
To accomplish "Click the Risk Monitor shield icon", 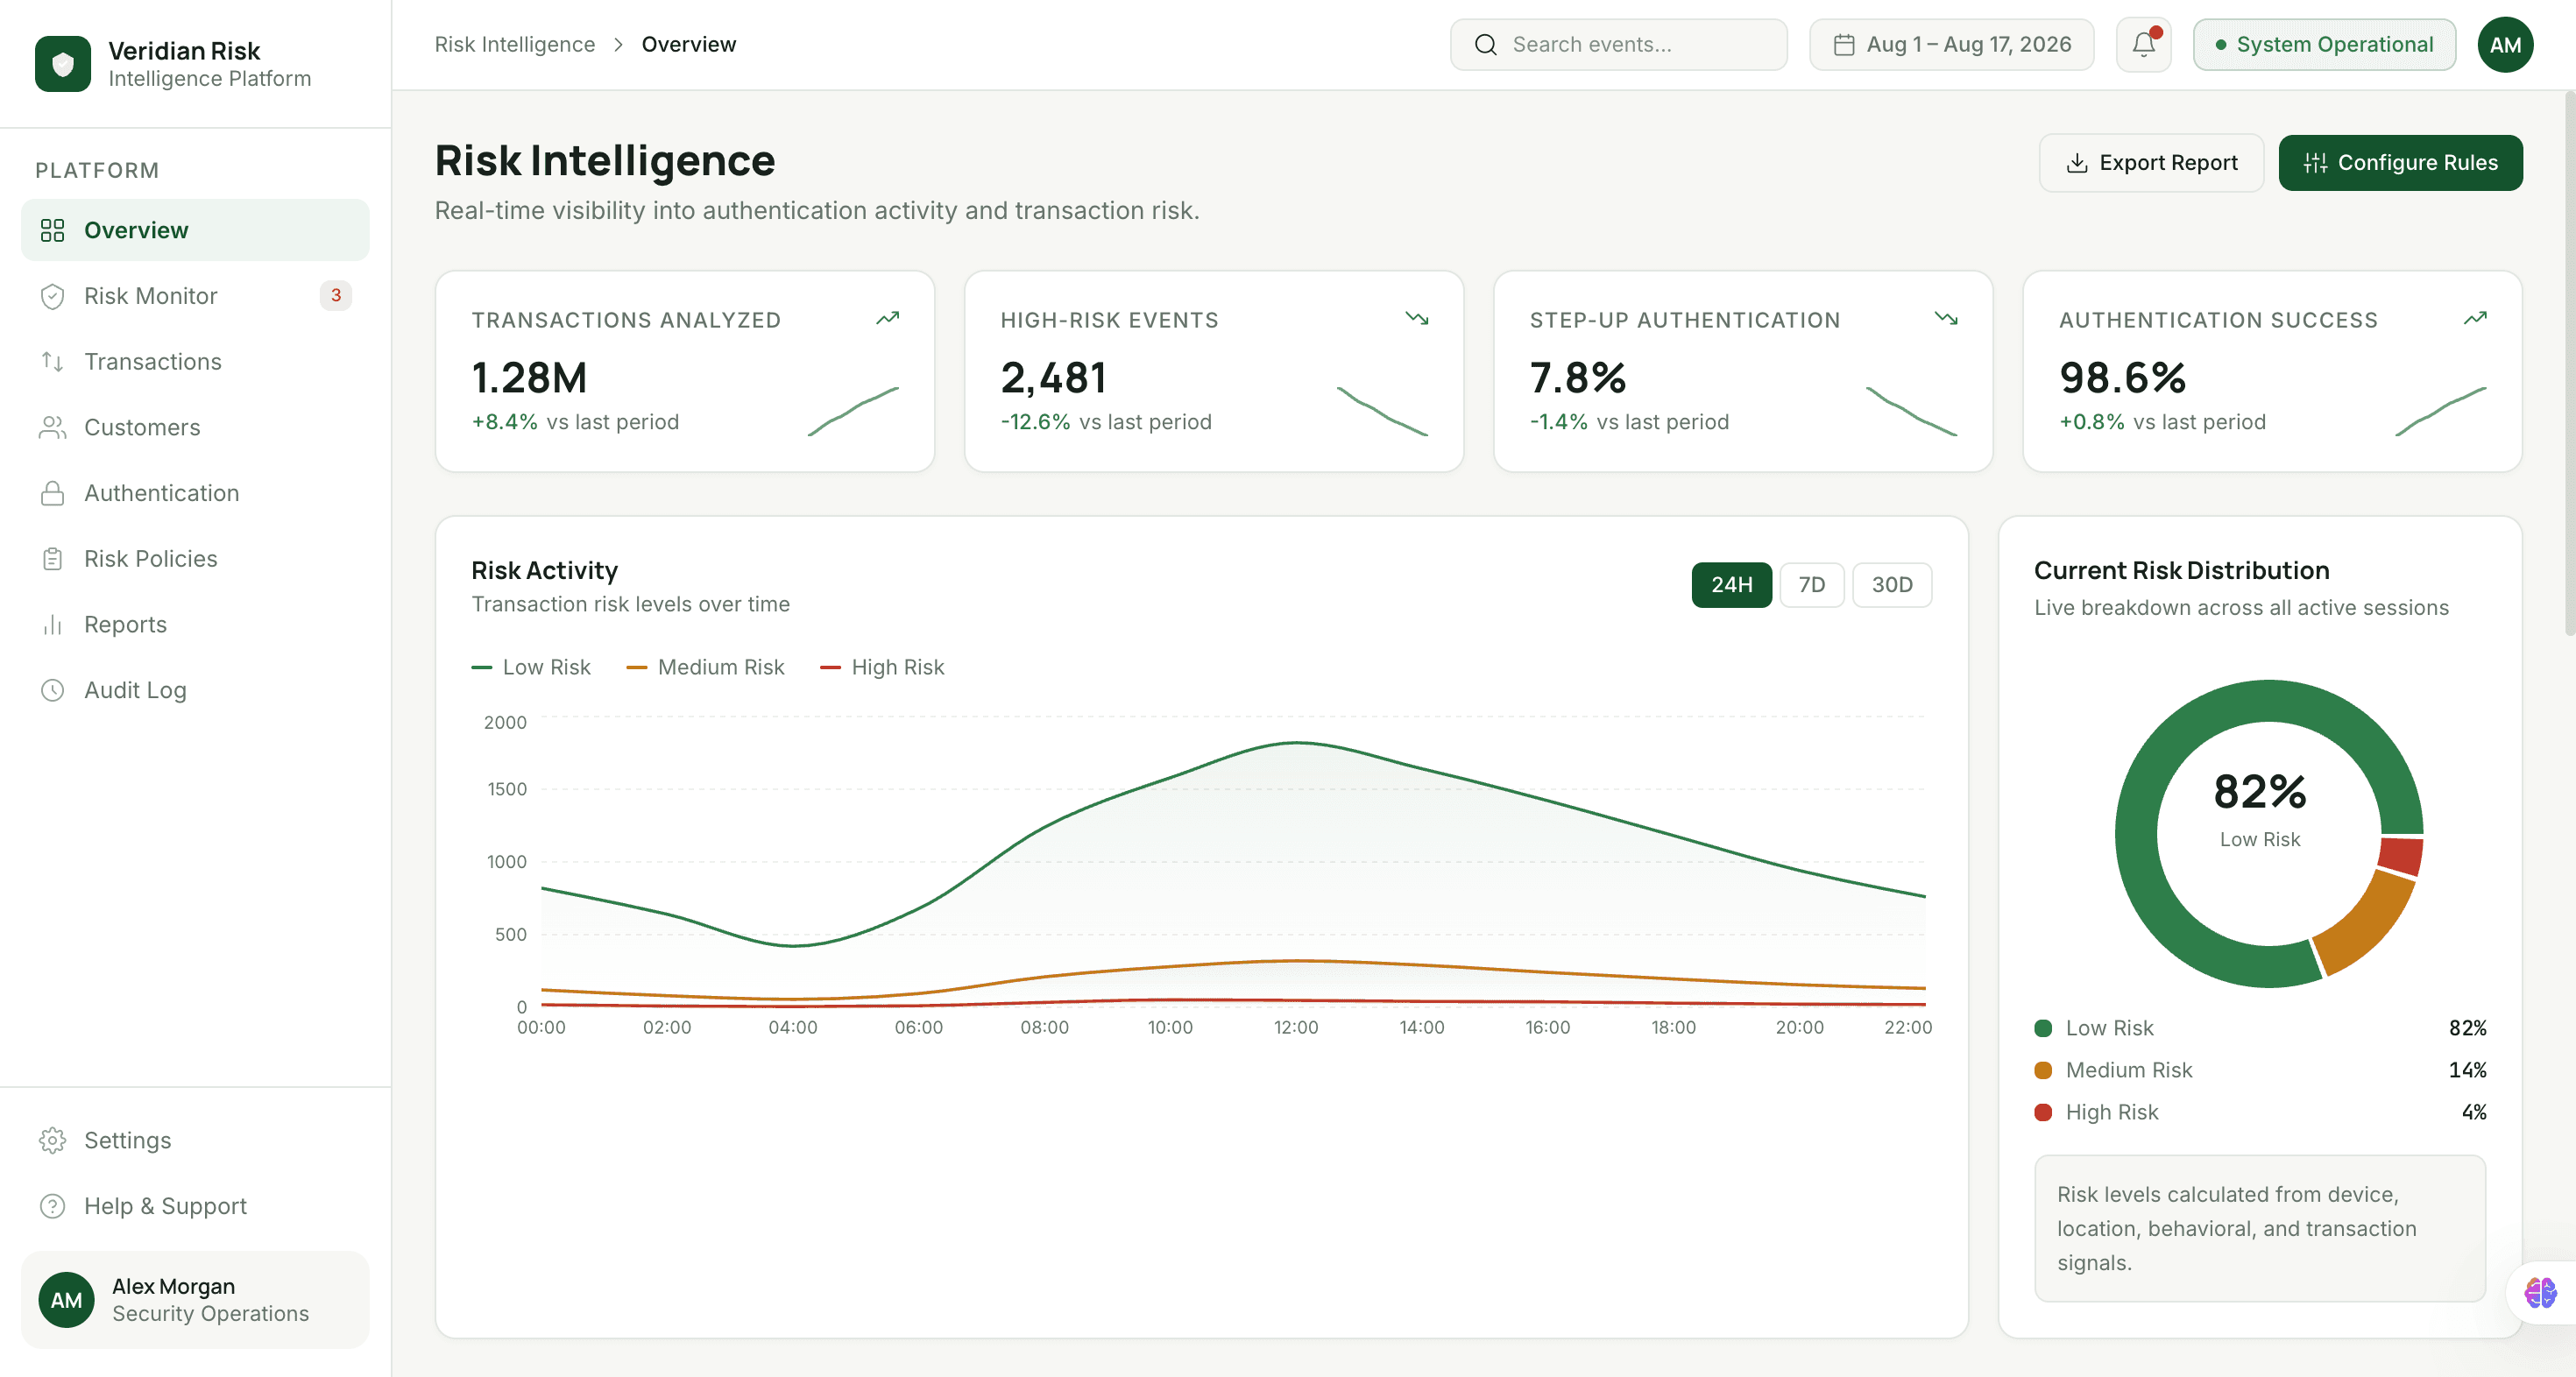I will pyautogui.click(x=52, y=296).
